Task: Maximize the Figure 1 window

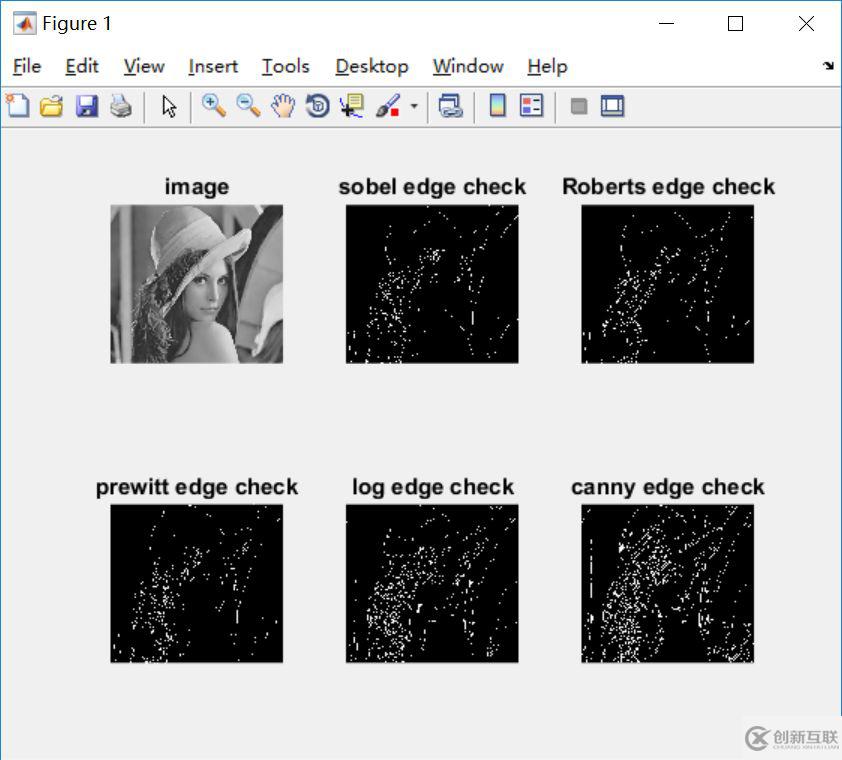Action: click(x=735, y=23)
